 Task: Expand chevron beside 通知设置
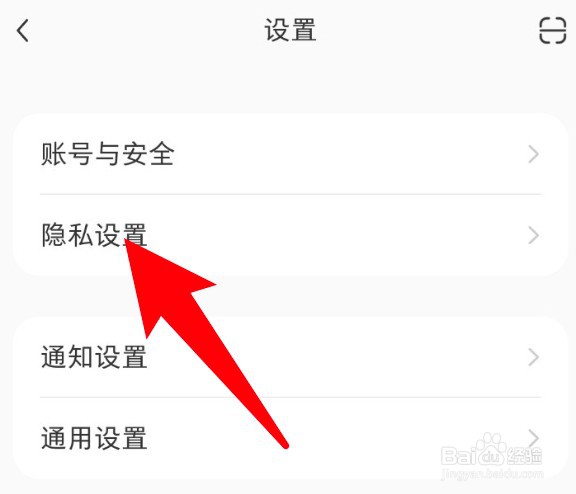(x=533, y=357)
